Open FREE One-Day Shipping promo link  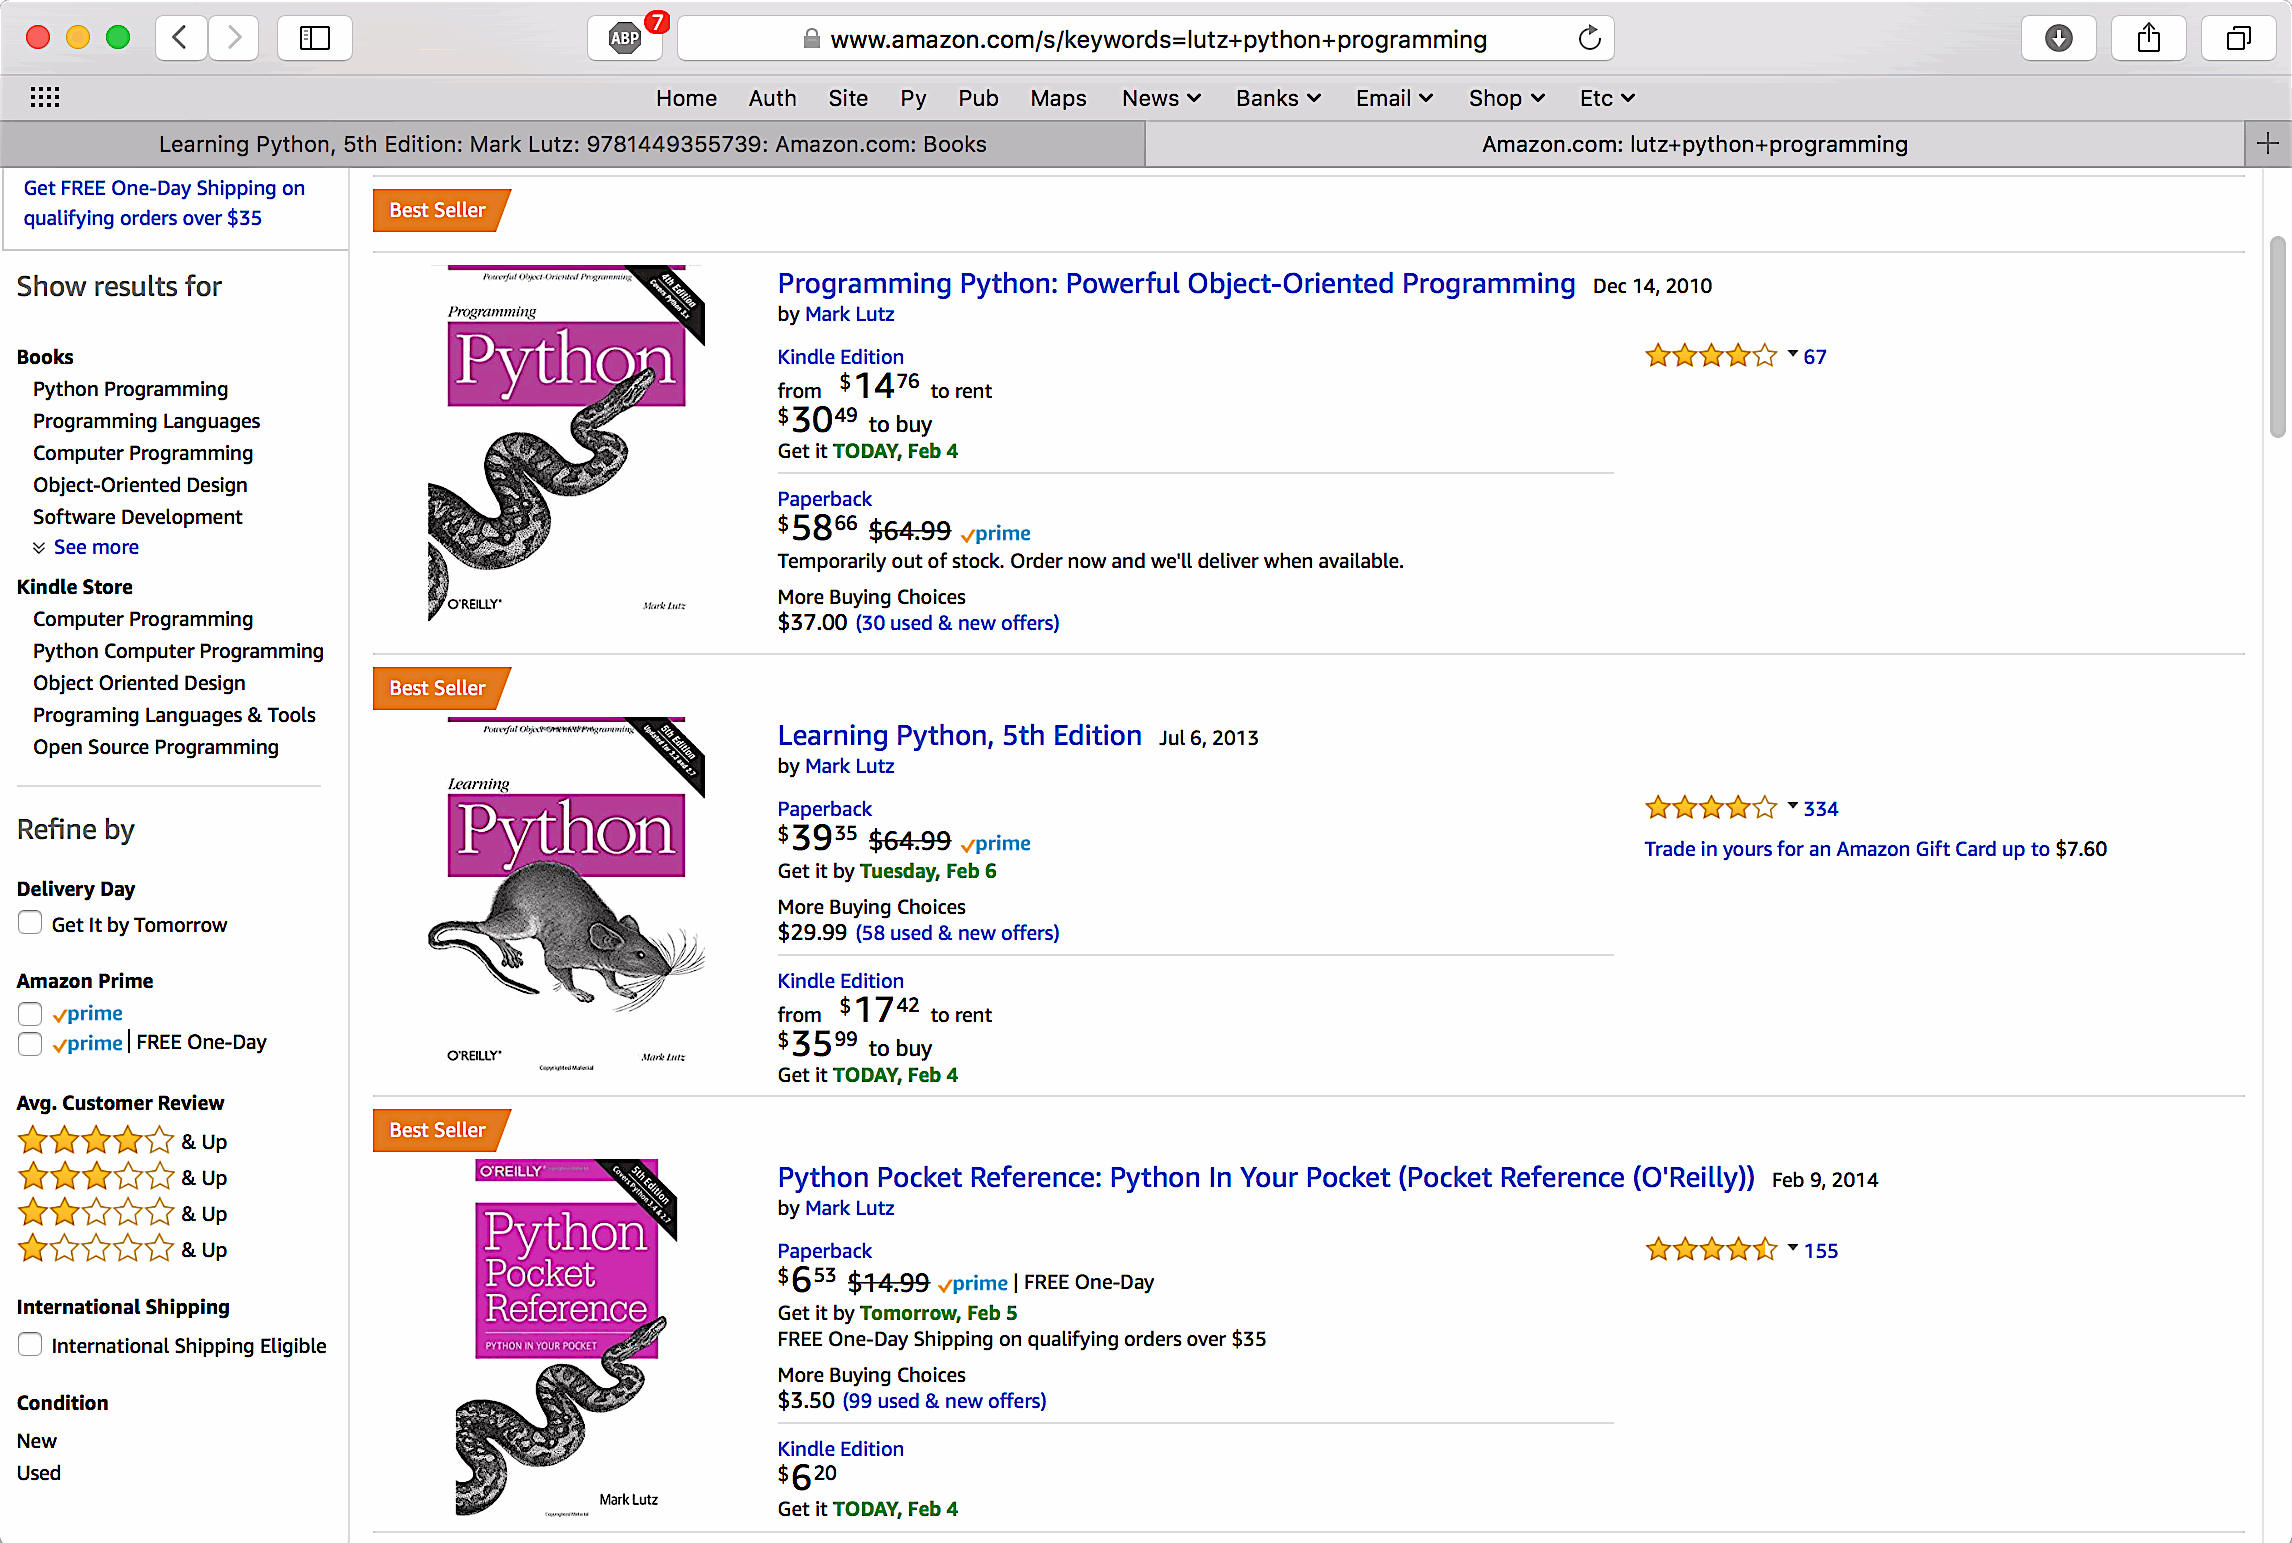click(164, 203)
